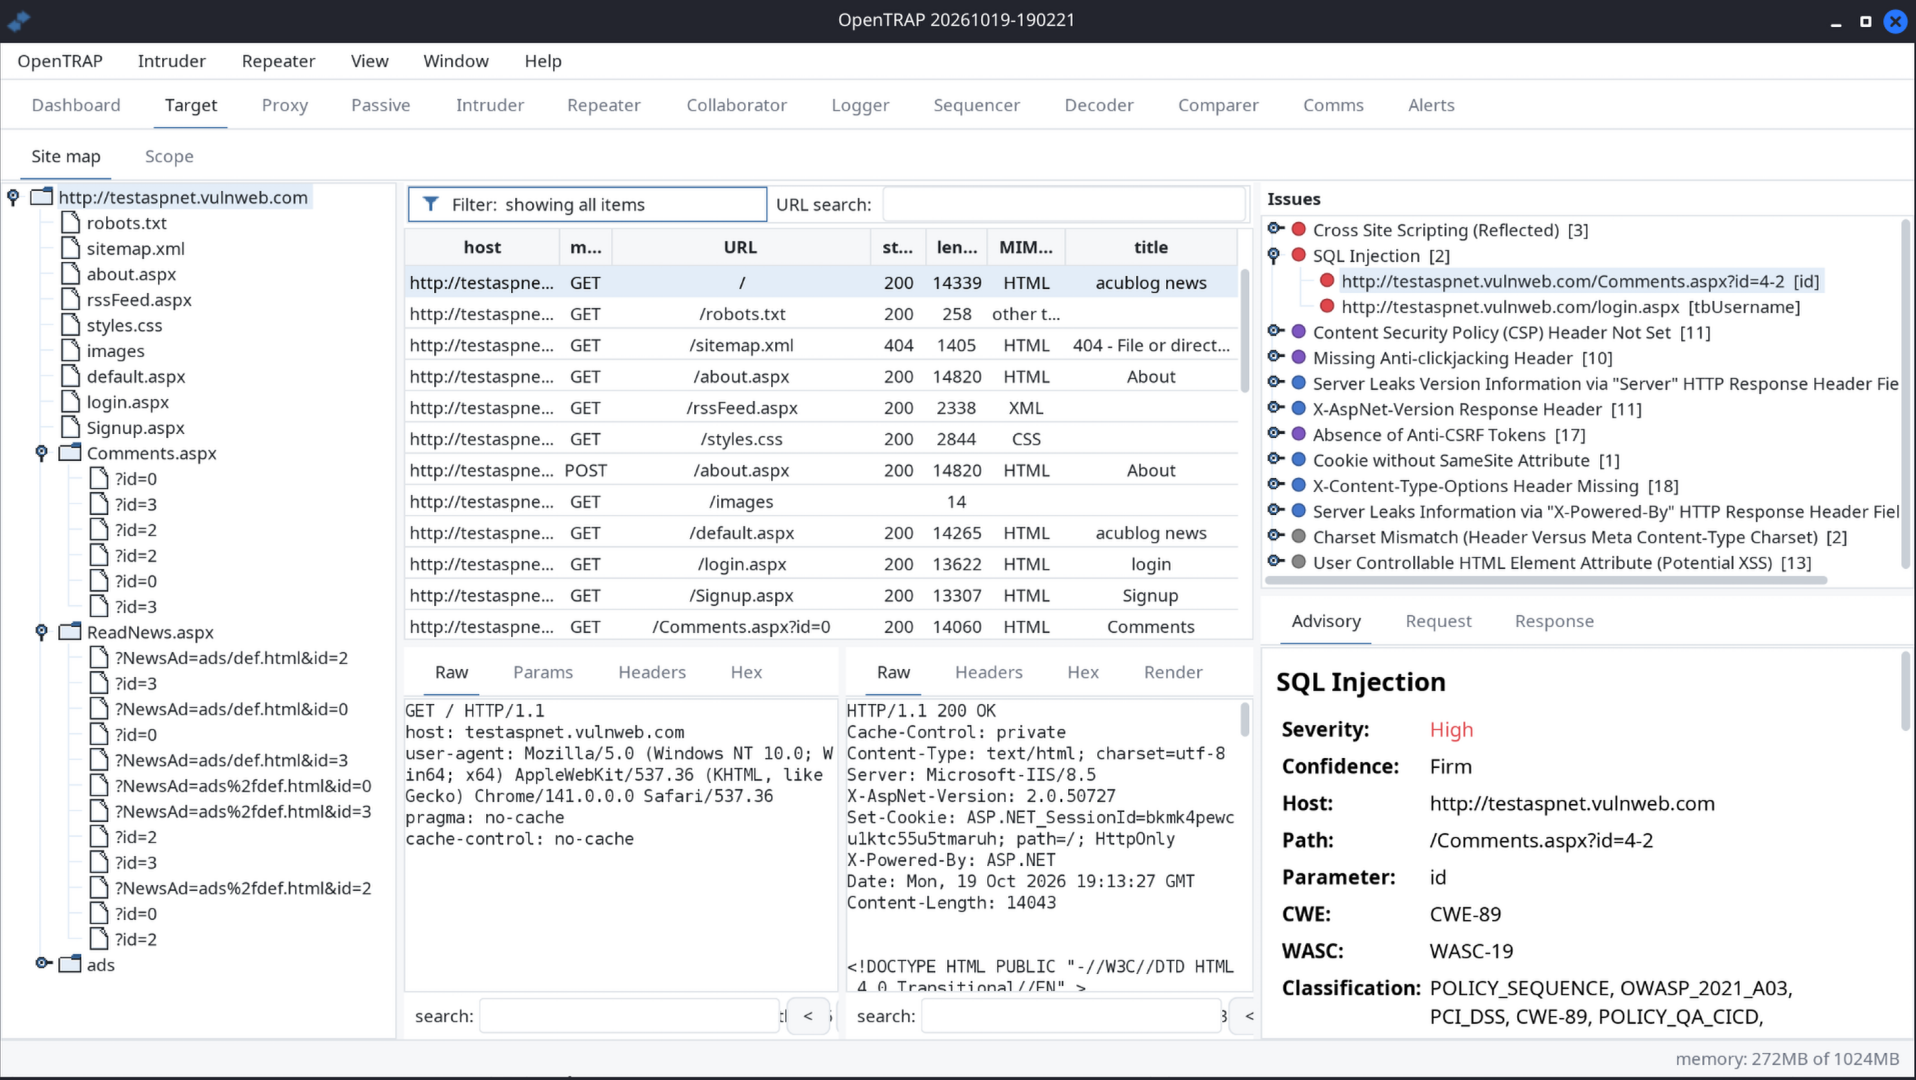Open the Intruder menu in menu bar
1916x1080 pixels.
click(x=171, y=61)
